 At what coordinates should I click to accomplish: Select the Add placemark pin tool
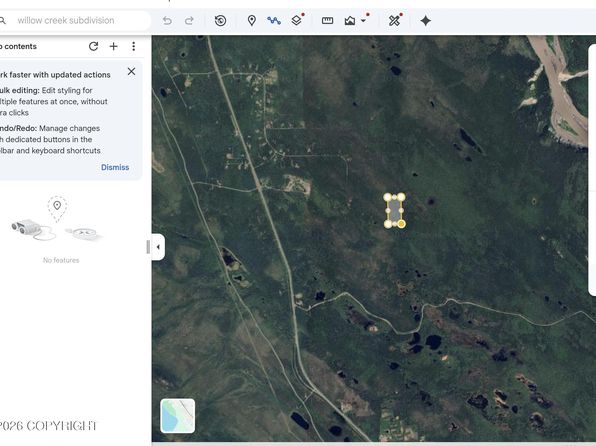coord(252,21)
